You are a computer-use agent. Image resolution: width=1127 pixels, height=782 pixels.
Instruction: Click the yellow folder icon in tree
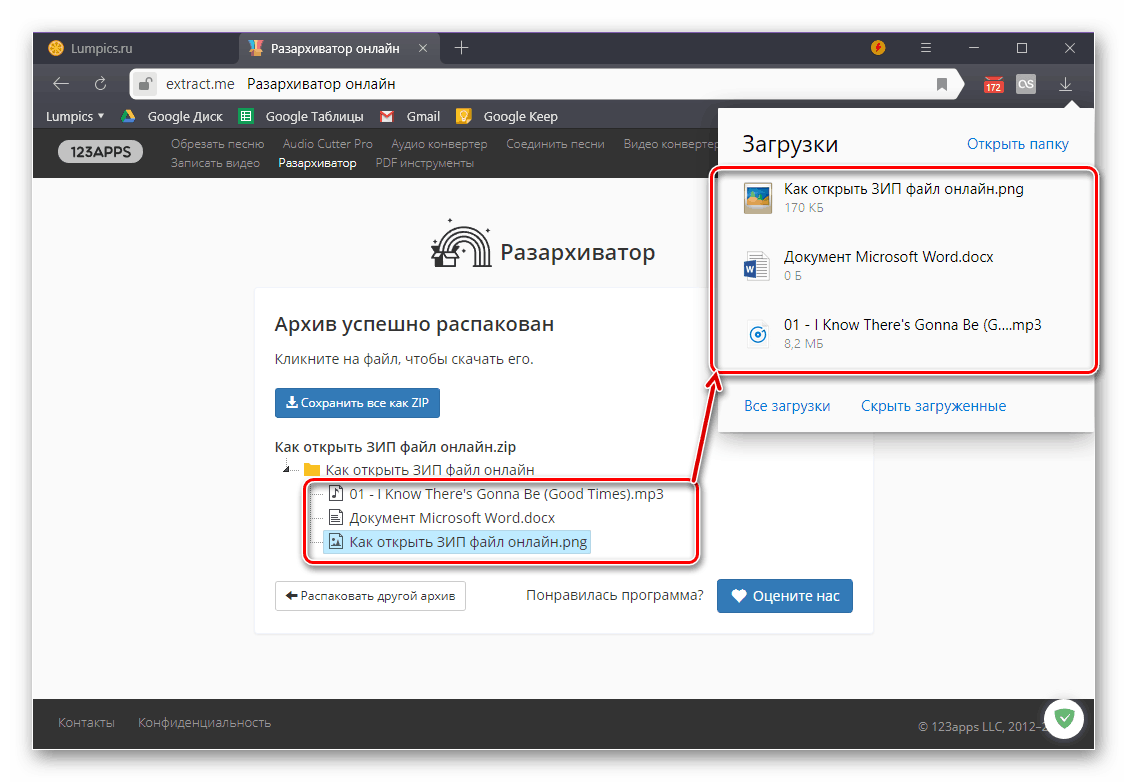point(311,469)
